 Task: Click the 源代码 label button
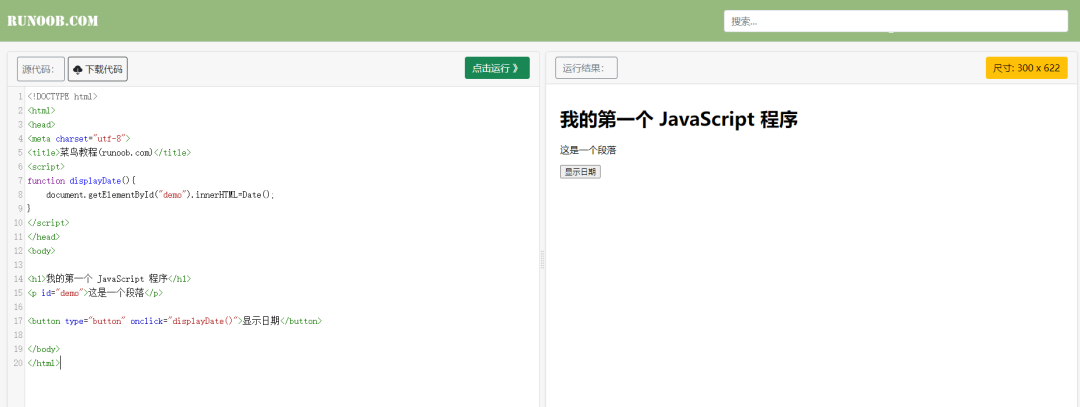pos(41,69)
